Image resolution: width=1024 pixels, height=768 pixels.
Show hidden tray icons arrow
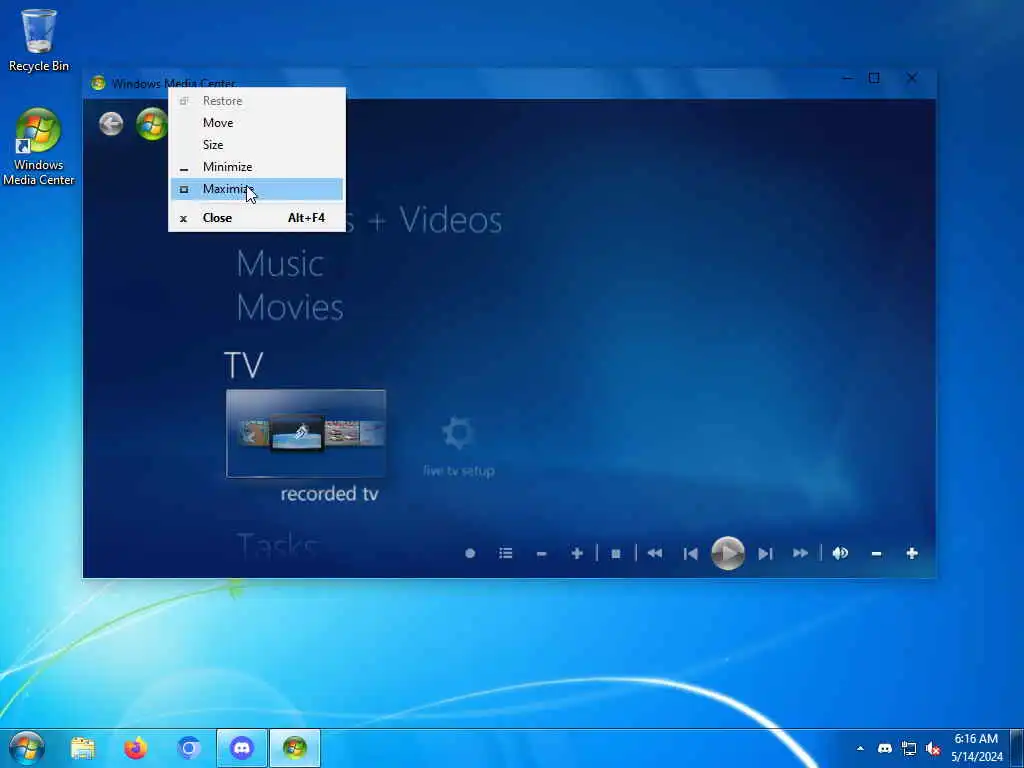tap(860, 749)
